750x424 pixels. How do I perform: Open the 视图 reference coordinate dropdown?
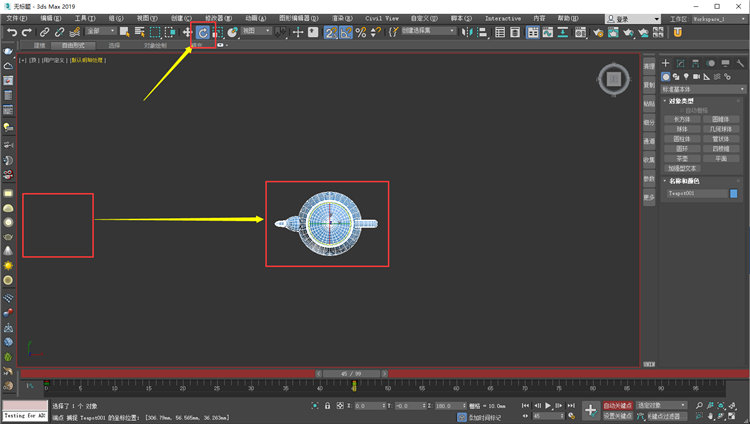tap(256, 31)
